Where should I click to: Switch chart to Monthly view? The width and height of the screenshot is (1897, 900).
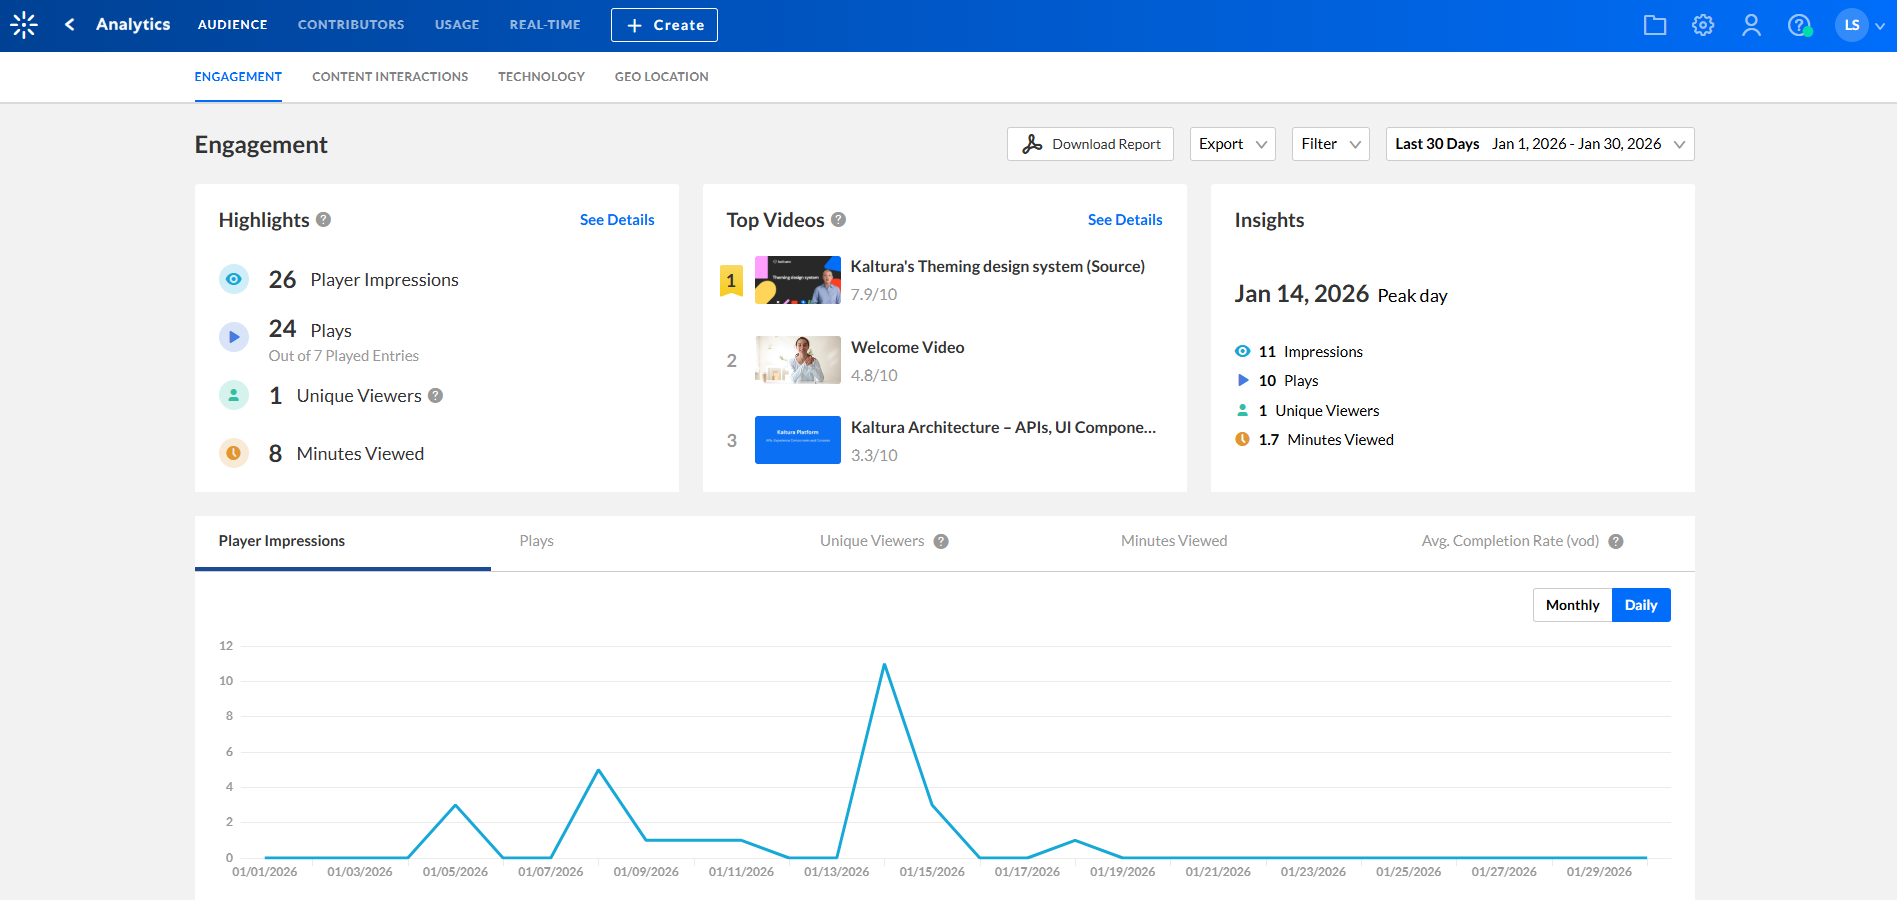coord(1572,605)
